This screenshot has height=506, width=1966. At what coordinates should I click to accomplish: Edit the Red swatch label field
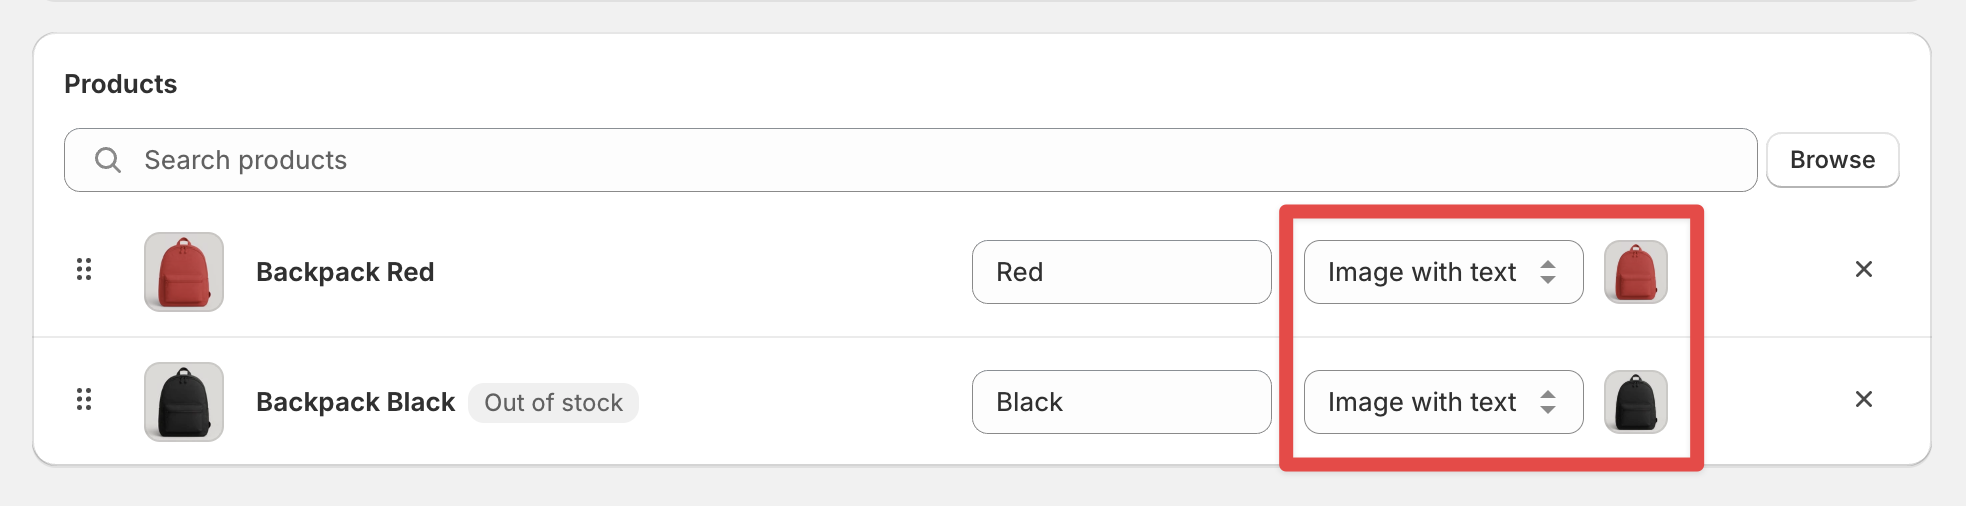[1122, 272]
